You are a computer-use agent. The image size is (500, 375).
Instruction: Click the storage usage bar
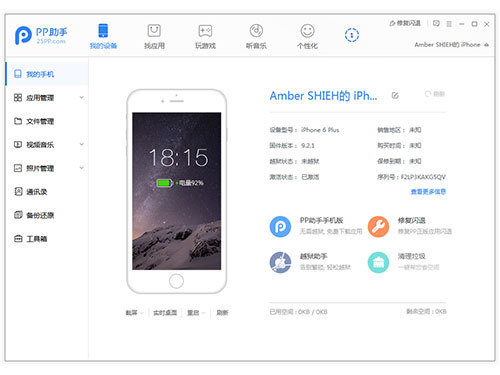[358, 303]
